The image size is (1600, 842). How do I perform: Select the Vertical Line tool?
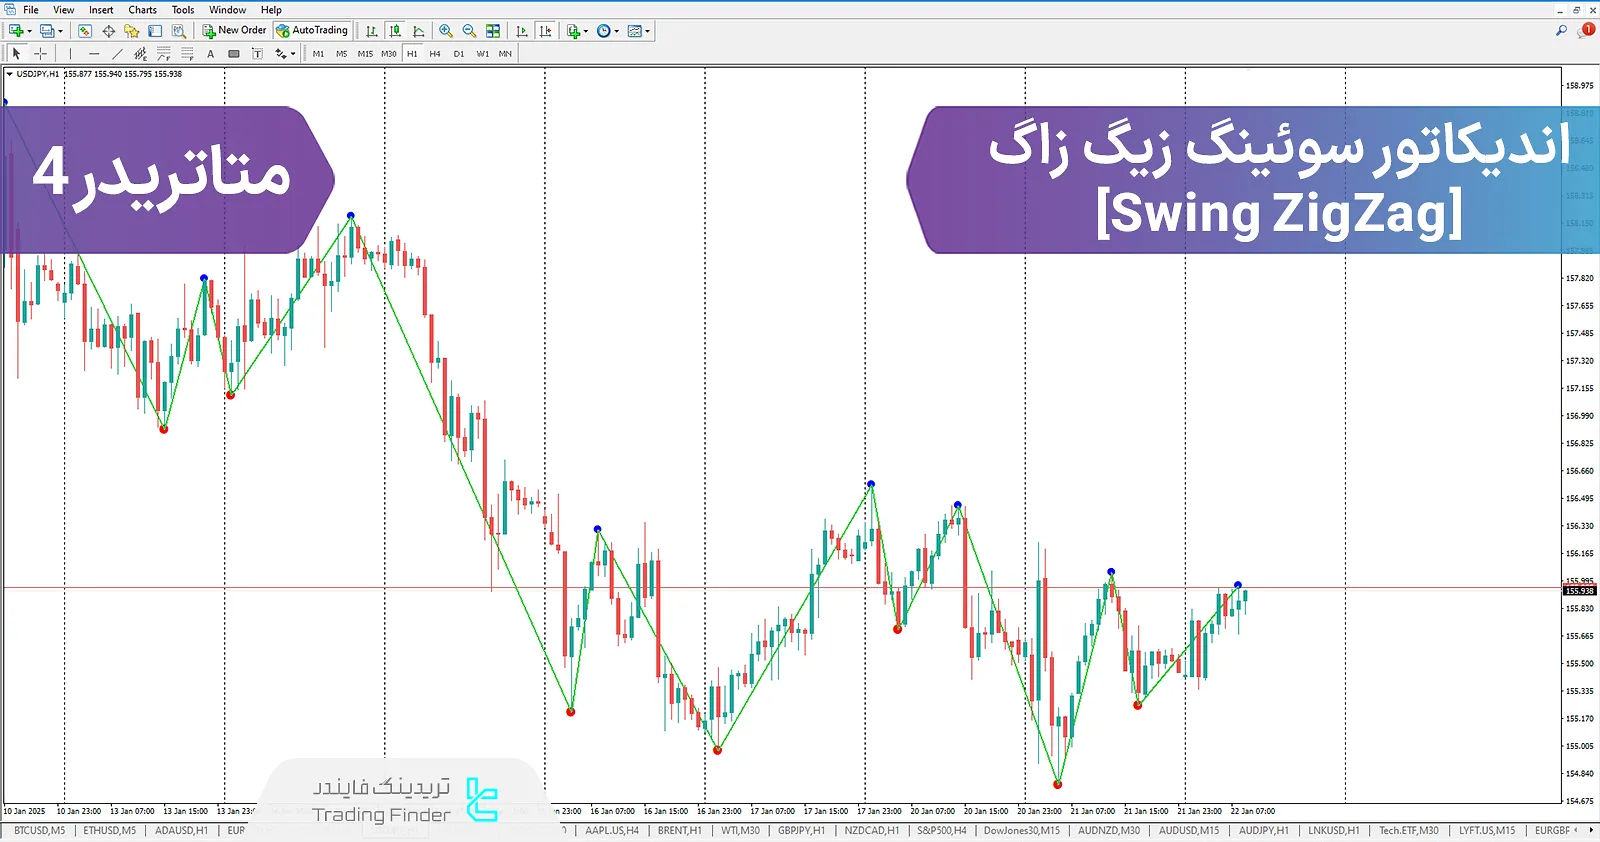[70, 53]
